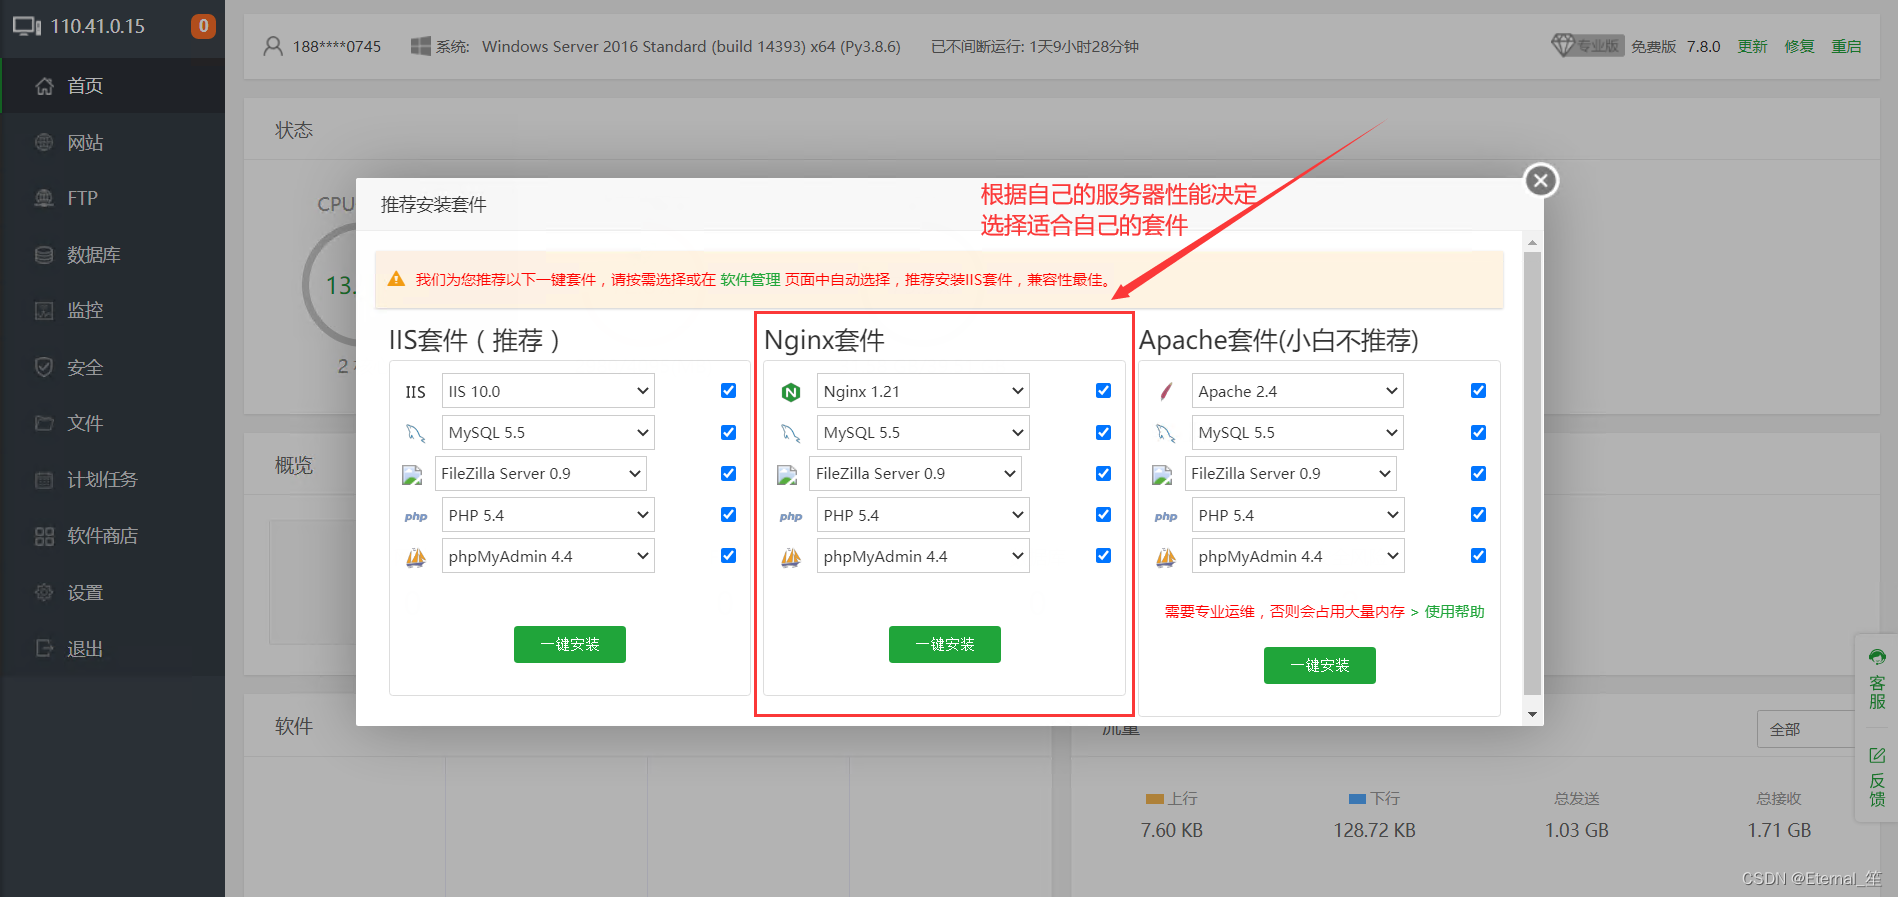The image size is (1898, 897).
Task: Click the 反馈 feedback edit icon
Action: point(1877,756)
